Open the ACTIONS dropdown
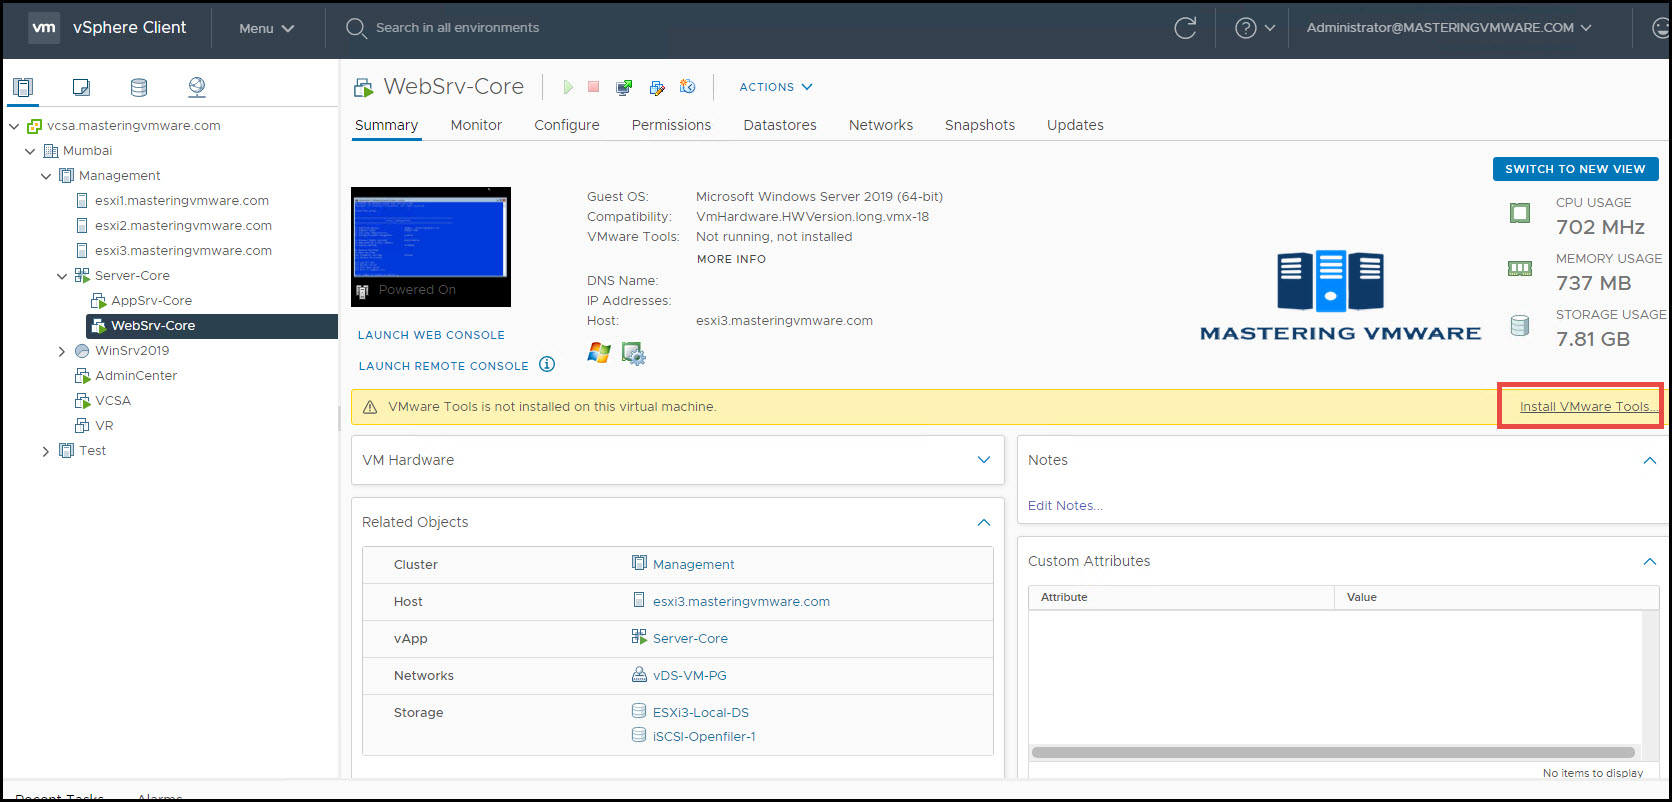 tap(776, 87)
